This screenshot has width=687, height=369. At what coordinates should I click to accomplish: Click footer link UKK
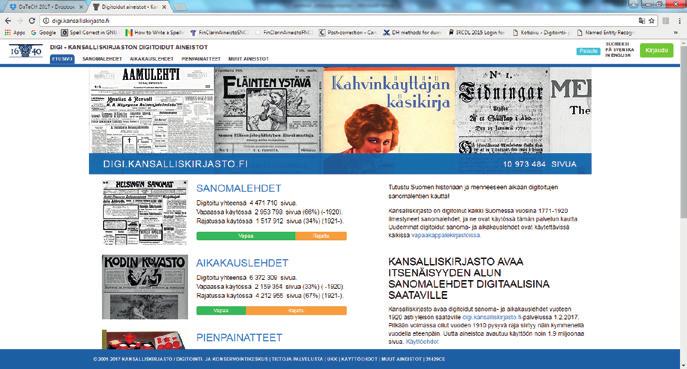click(332, 359)
